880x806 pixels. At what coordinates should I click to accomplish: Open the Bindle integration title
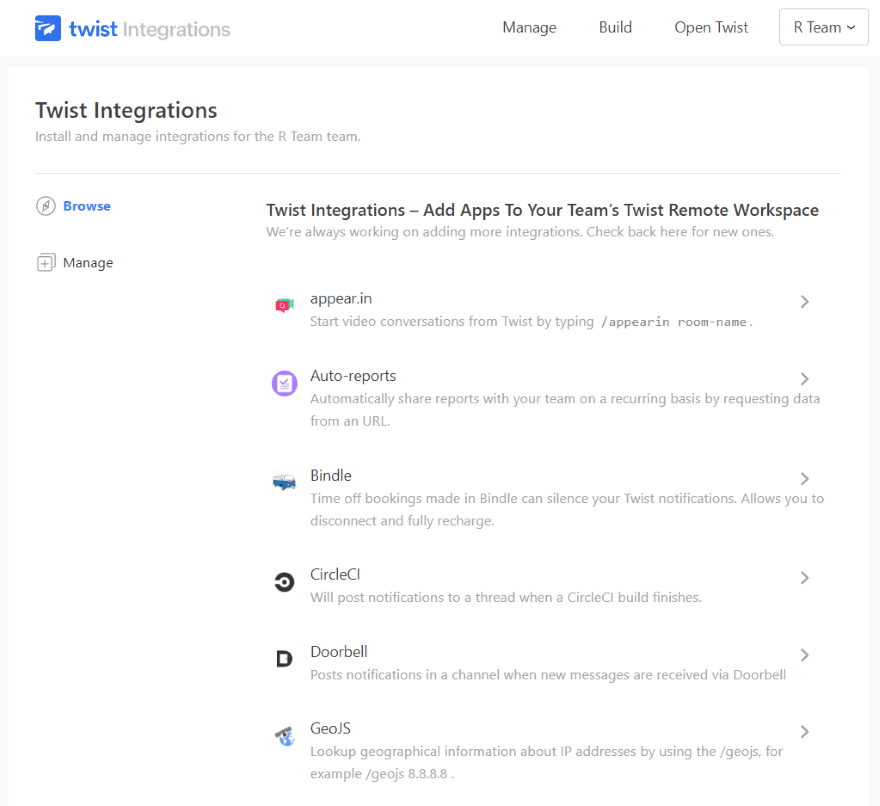[x=331, y=476]
